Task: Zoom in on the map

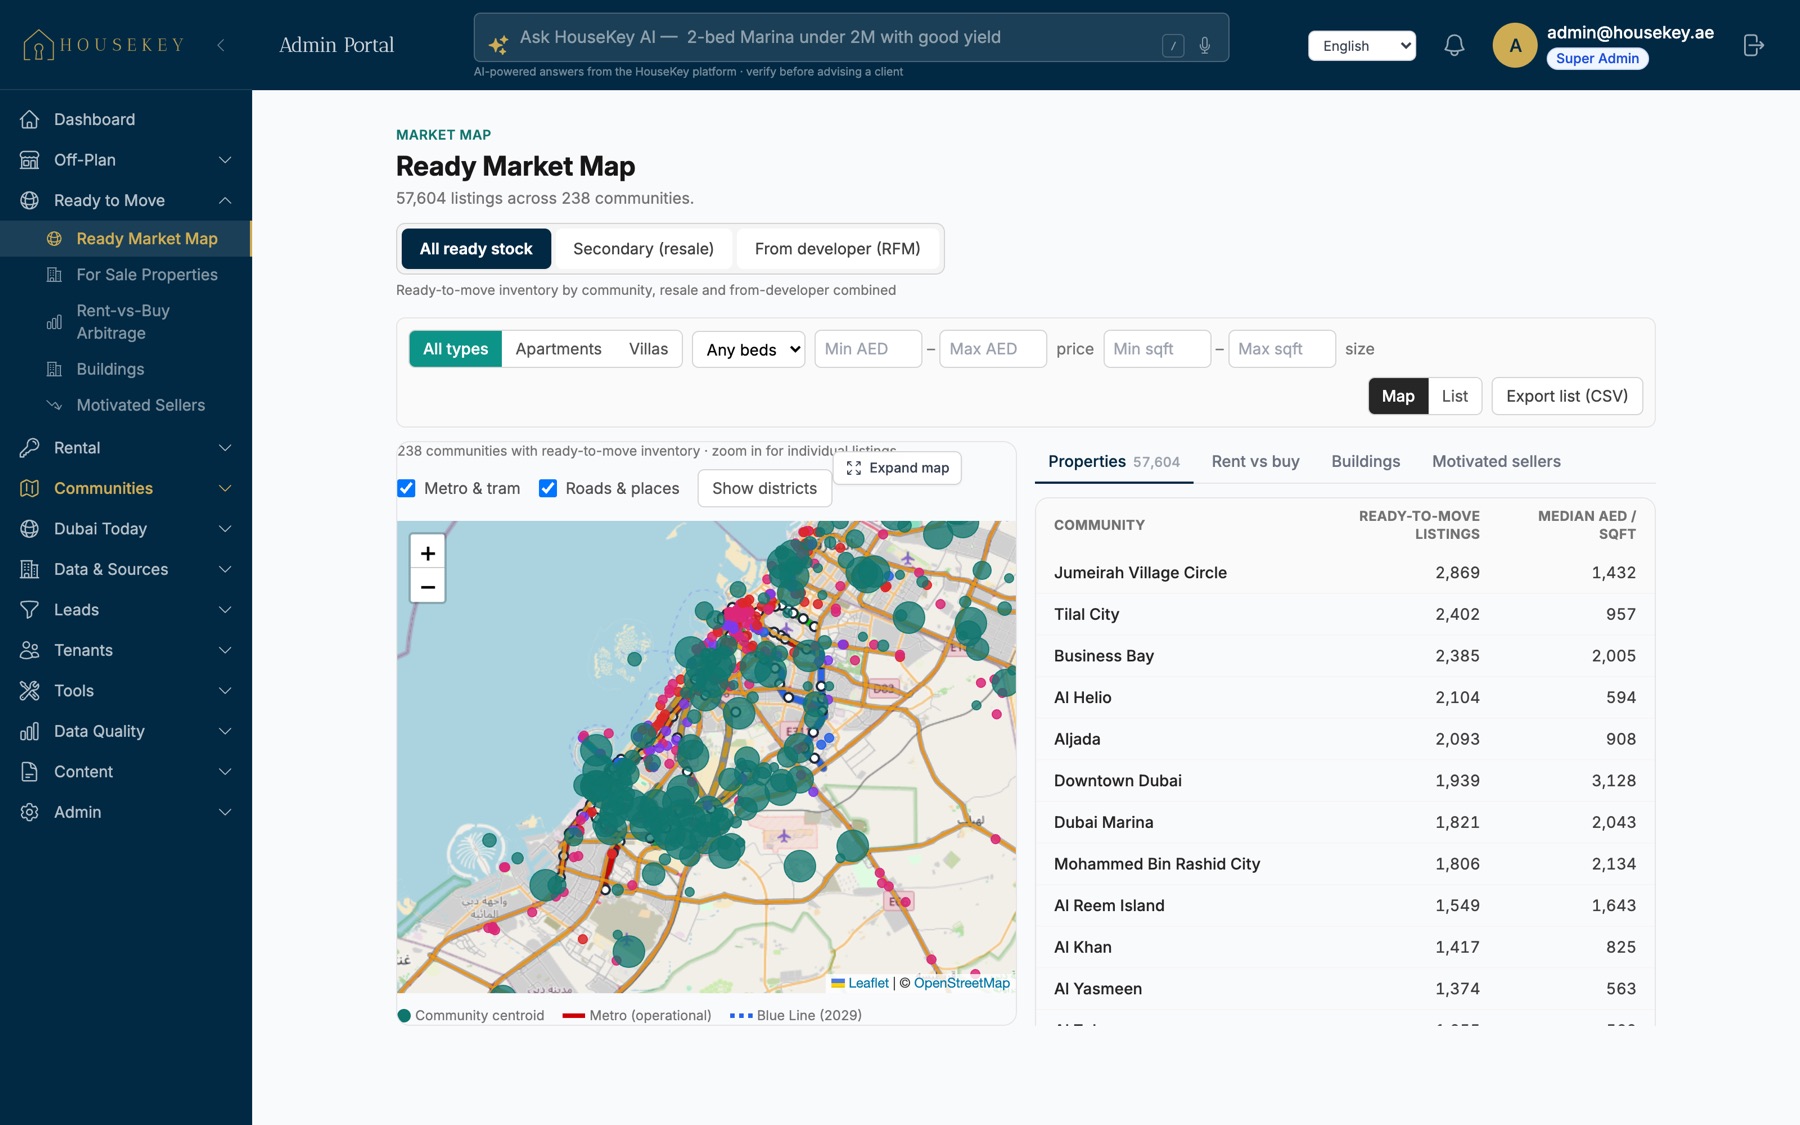Action: click(x=428, y=552)
